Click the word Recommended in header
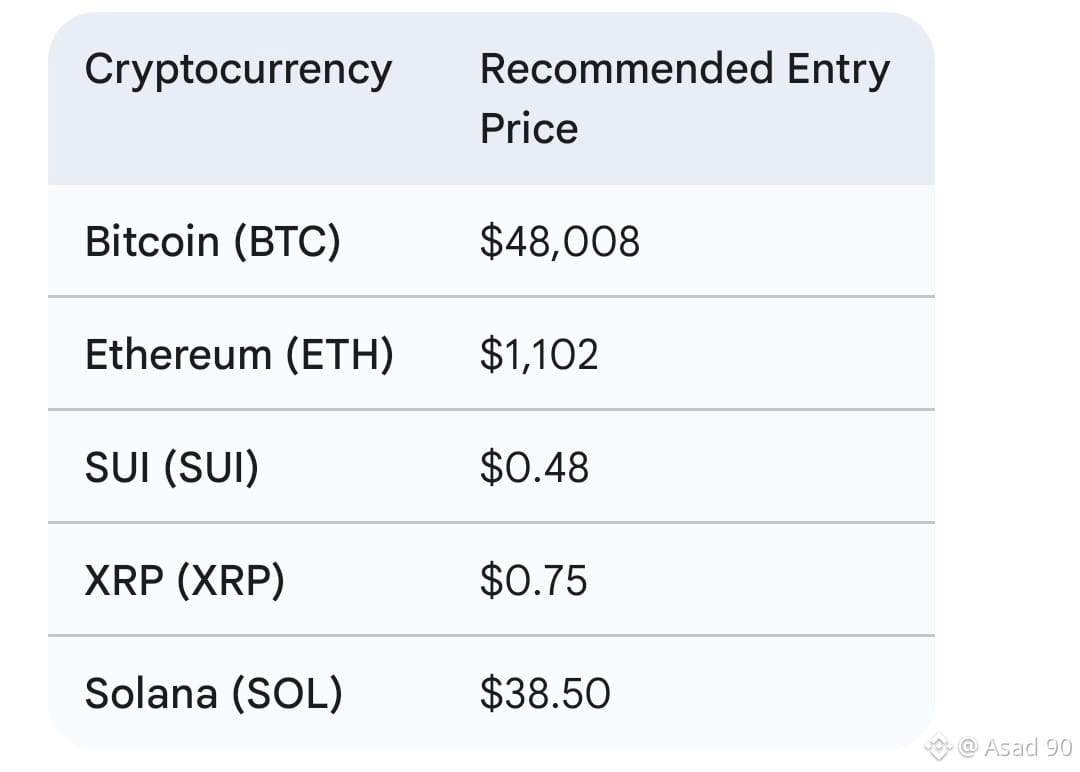This screenshot has width=1080, height=772. click(627, 68)
